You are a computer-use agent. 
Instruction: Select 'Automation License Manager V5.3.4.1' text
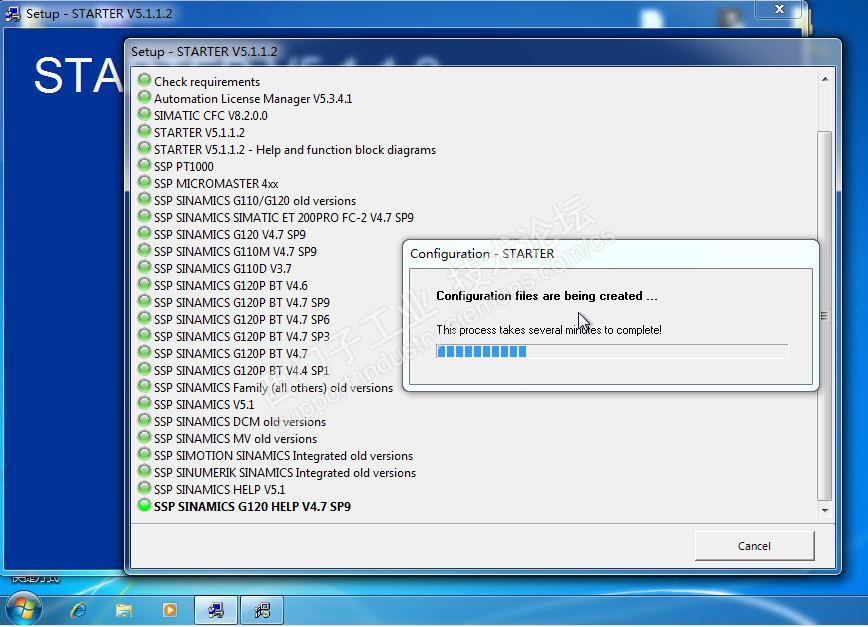point(253,99)
